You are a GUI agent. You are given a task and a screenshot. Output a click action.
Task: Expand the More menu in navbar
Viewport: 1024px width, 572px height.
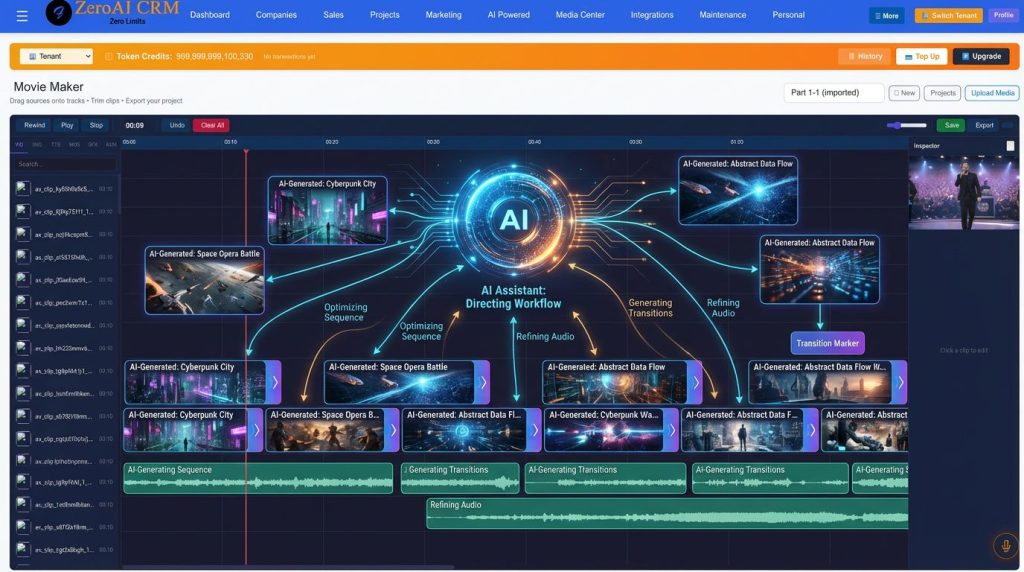(886, 16)
